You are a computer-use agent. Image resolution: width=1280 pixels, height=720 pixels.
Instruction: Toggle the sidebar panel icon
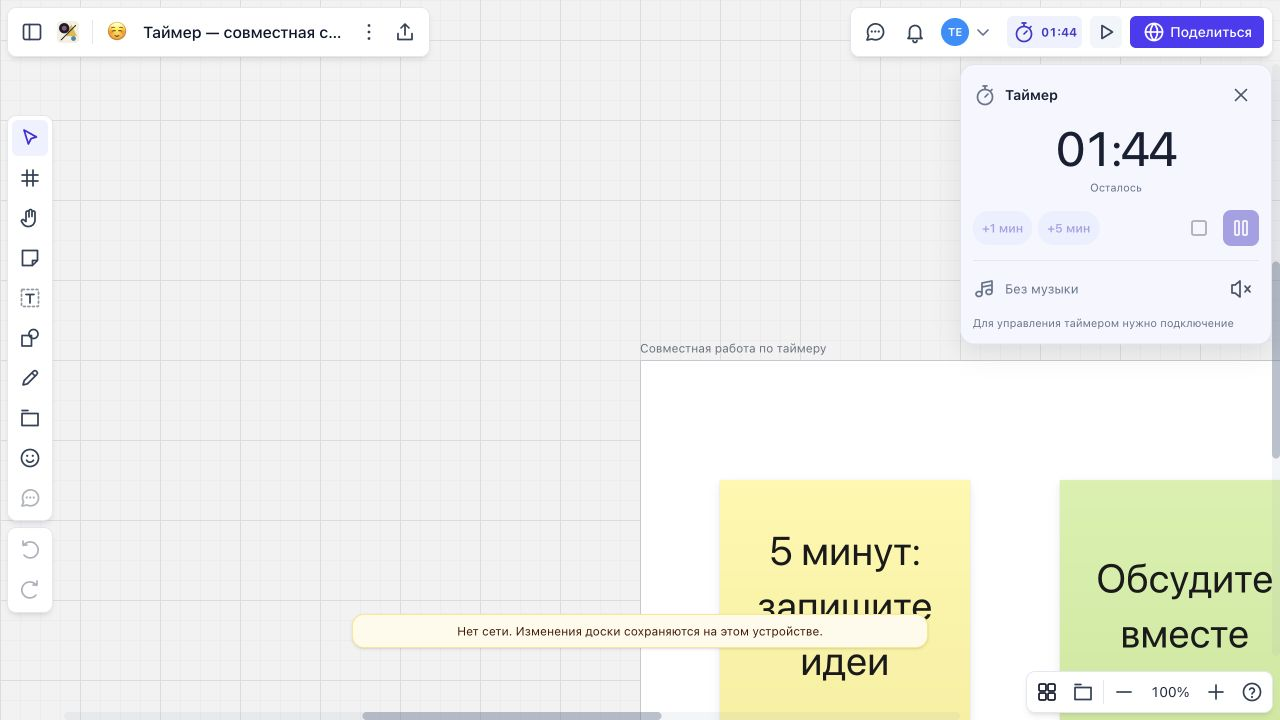pyautogui.click(x=32, y=32)
